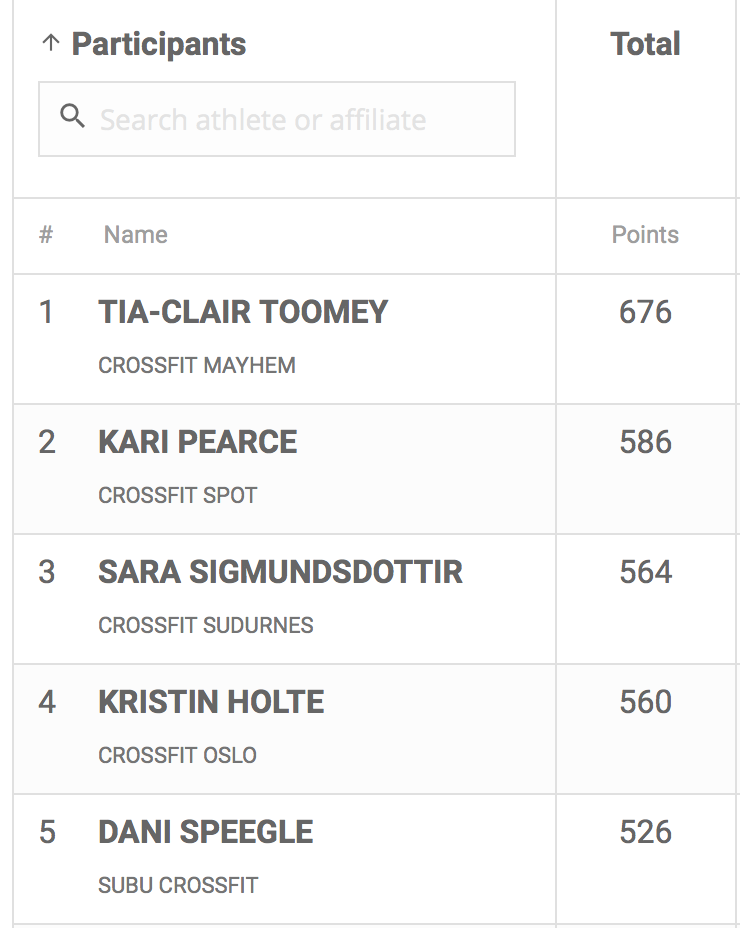Screen dimensions: 740x928
Task: Click the Points column subheader
Action: pyautogui.click(x=645, y=235)
